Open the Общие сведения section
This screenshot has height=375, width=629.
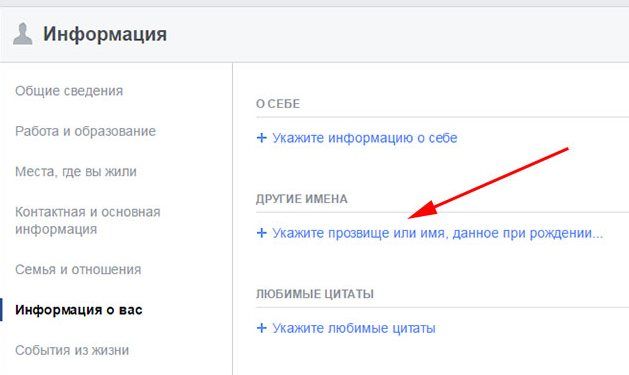(69, 91)
